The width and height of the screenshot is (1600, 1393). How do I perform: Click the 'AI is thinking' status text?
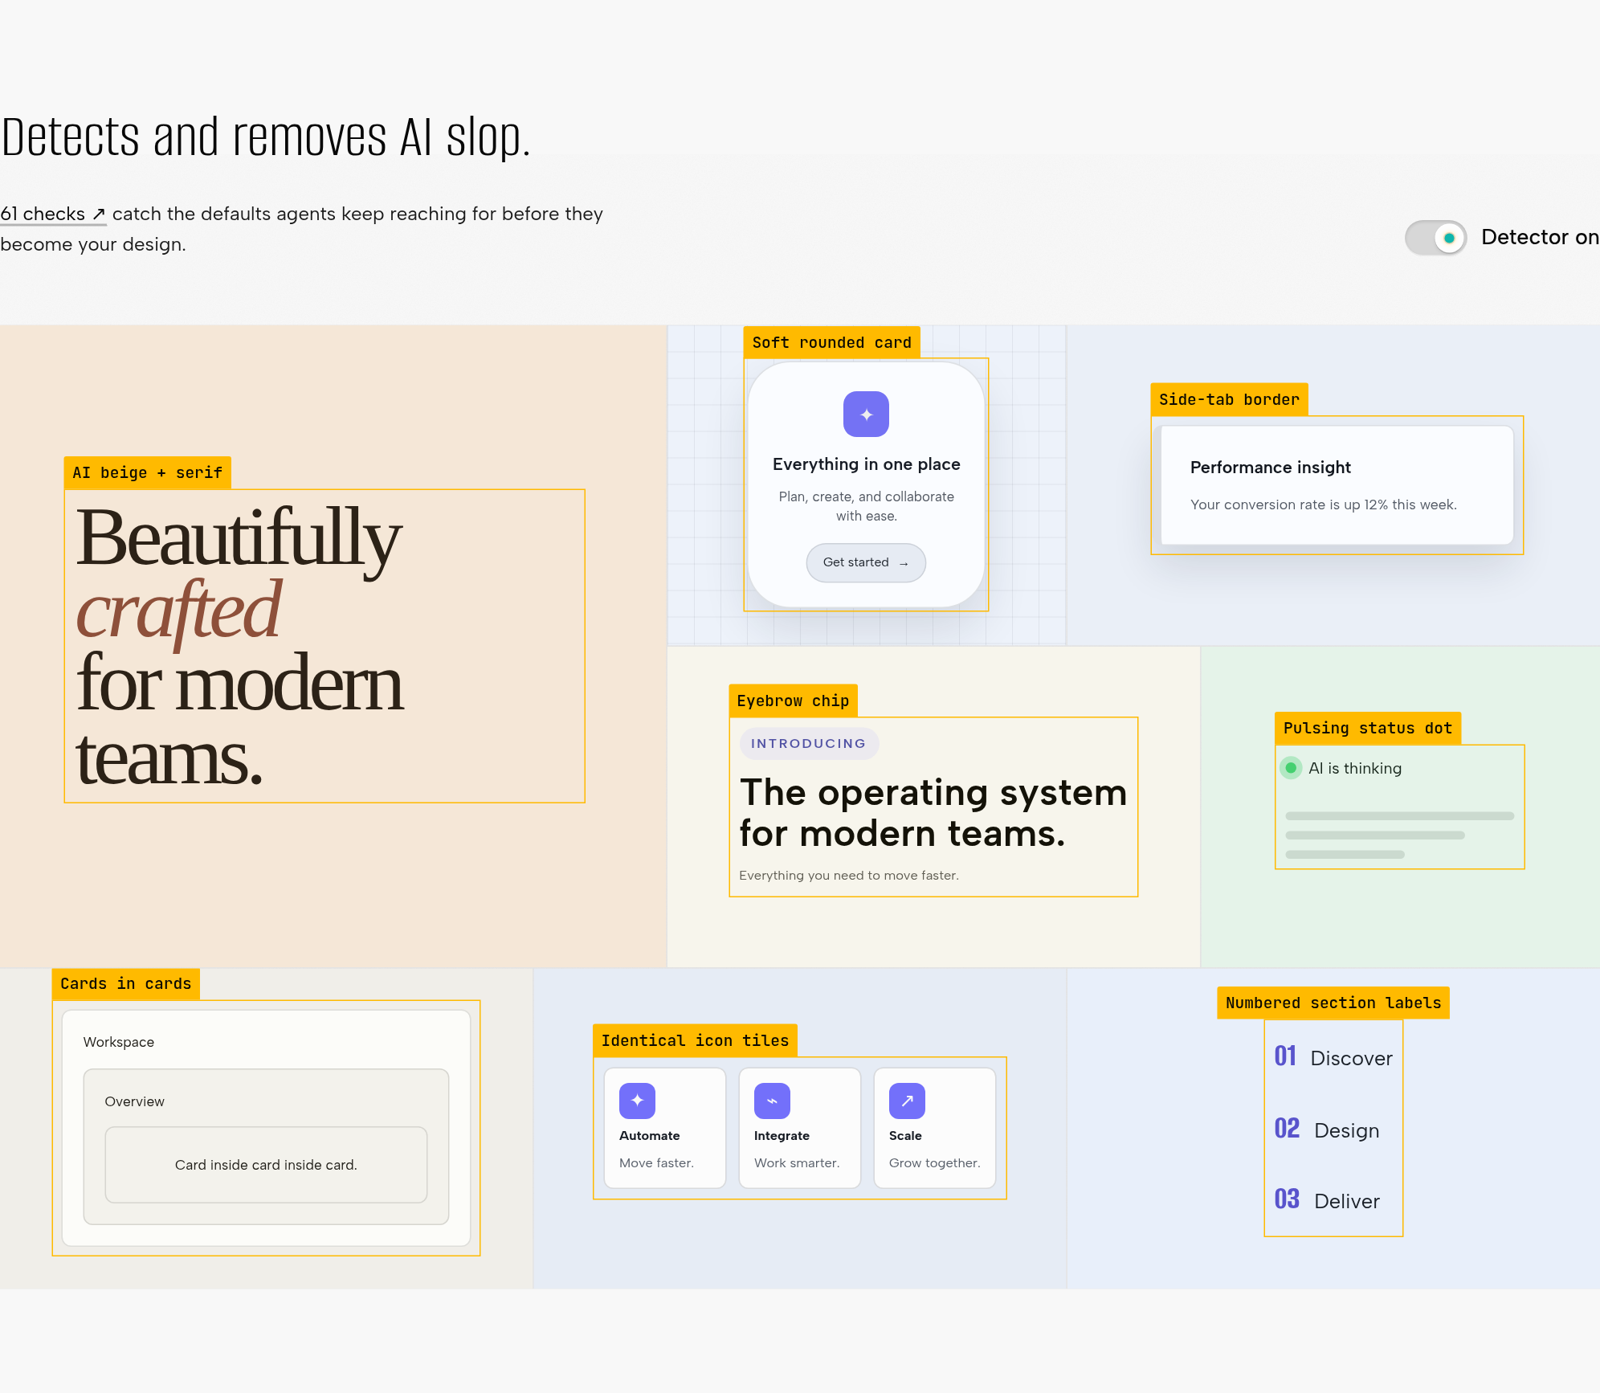click(1355, 768)
